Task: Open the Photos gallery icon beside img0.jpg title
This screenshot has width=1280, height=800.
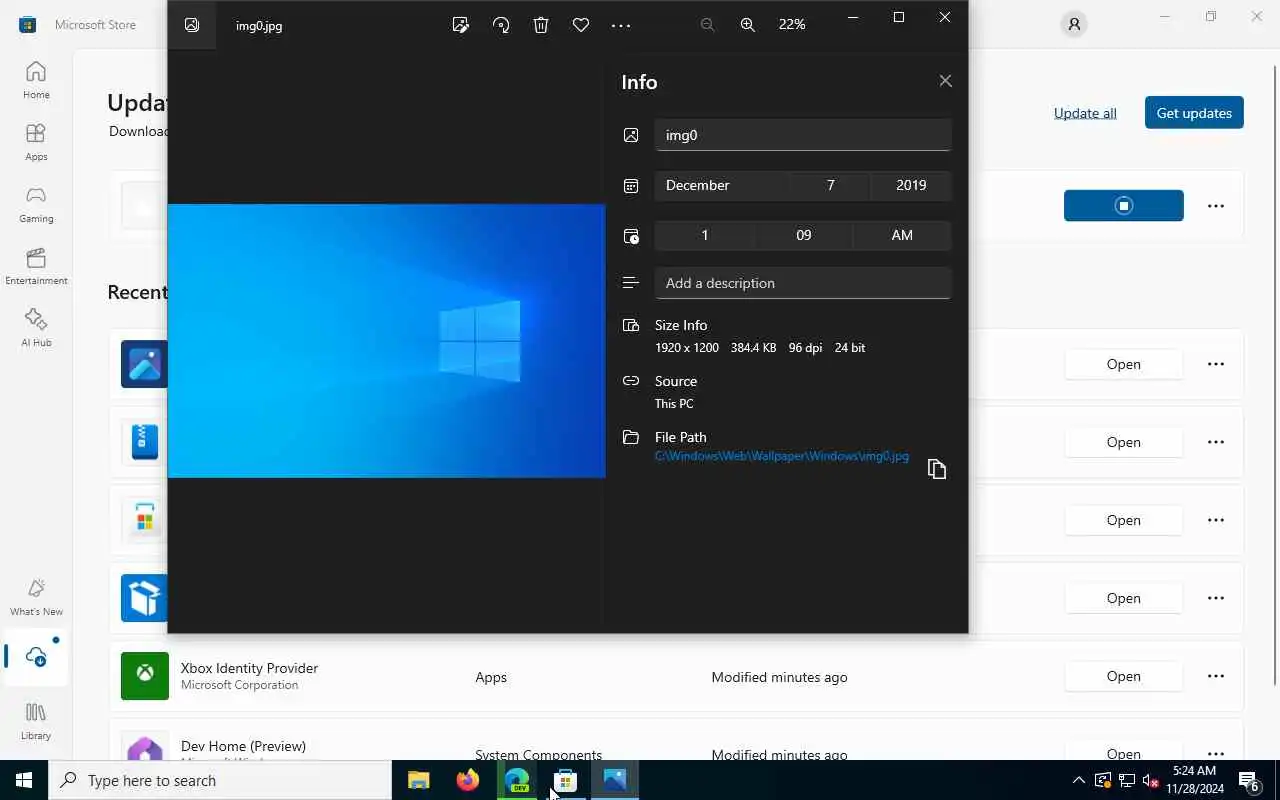Action: tap(192, 25)
